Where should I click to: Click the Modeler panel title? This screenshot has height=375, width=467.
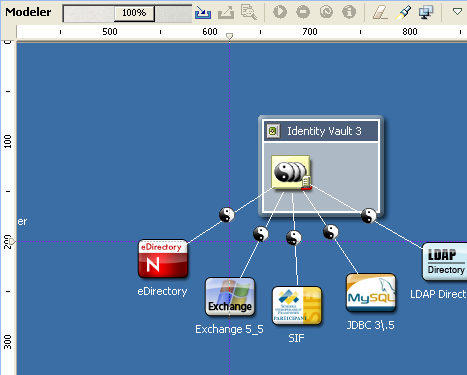[x=28, y=12]
